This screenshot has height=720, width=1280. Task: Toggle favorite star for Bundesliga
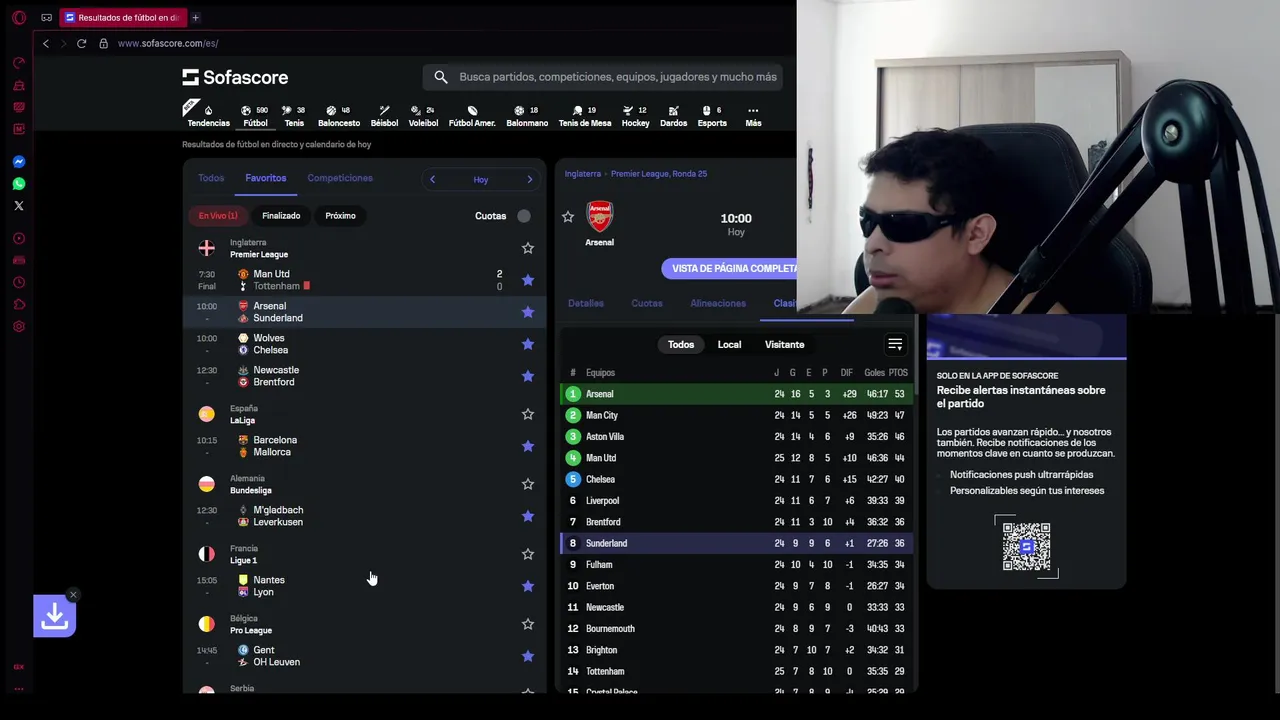(528, 484)
